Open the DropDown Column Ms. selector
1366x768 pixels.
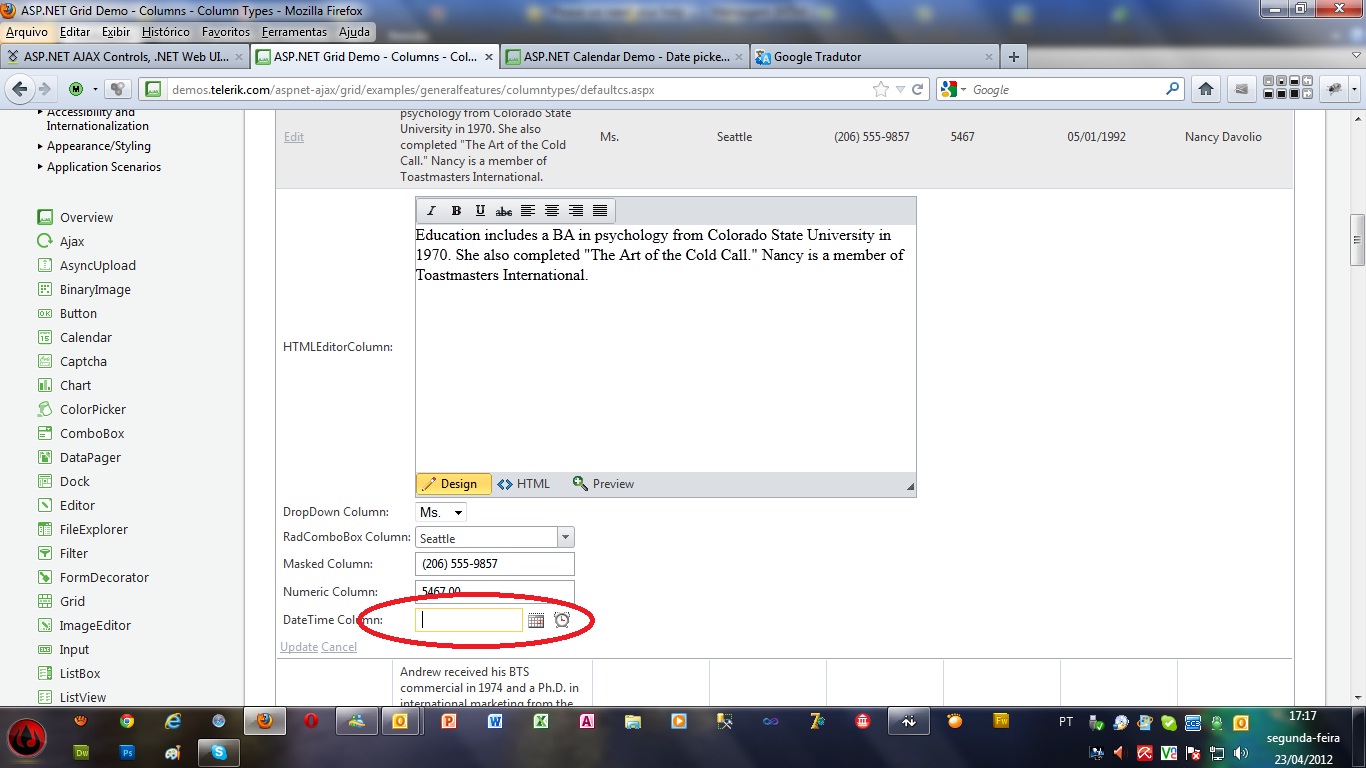(441, 512)
